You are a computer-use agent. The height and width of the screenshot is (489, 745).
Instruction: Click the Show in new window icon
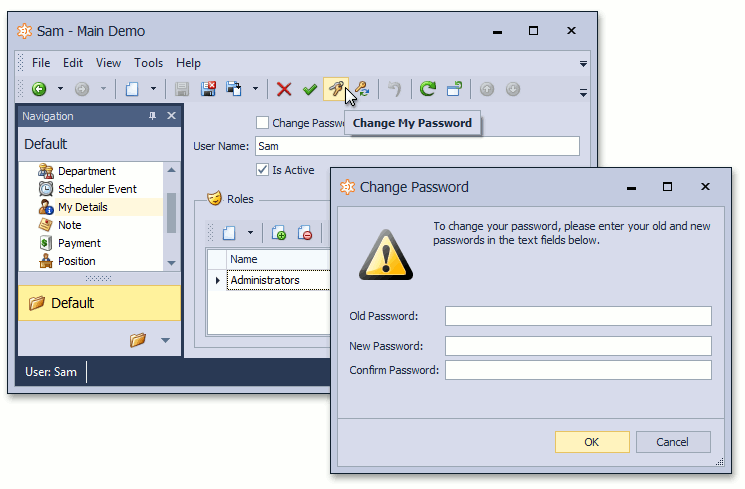point(454,89)
